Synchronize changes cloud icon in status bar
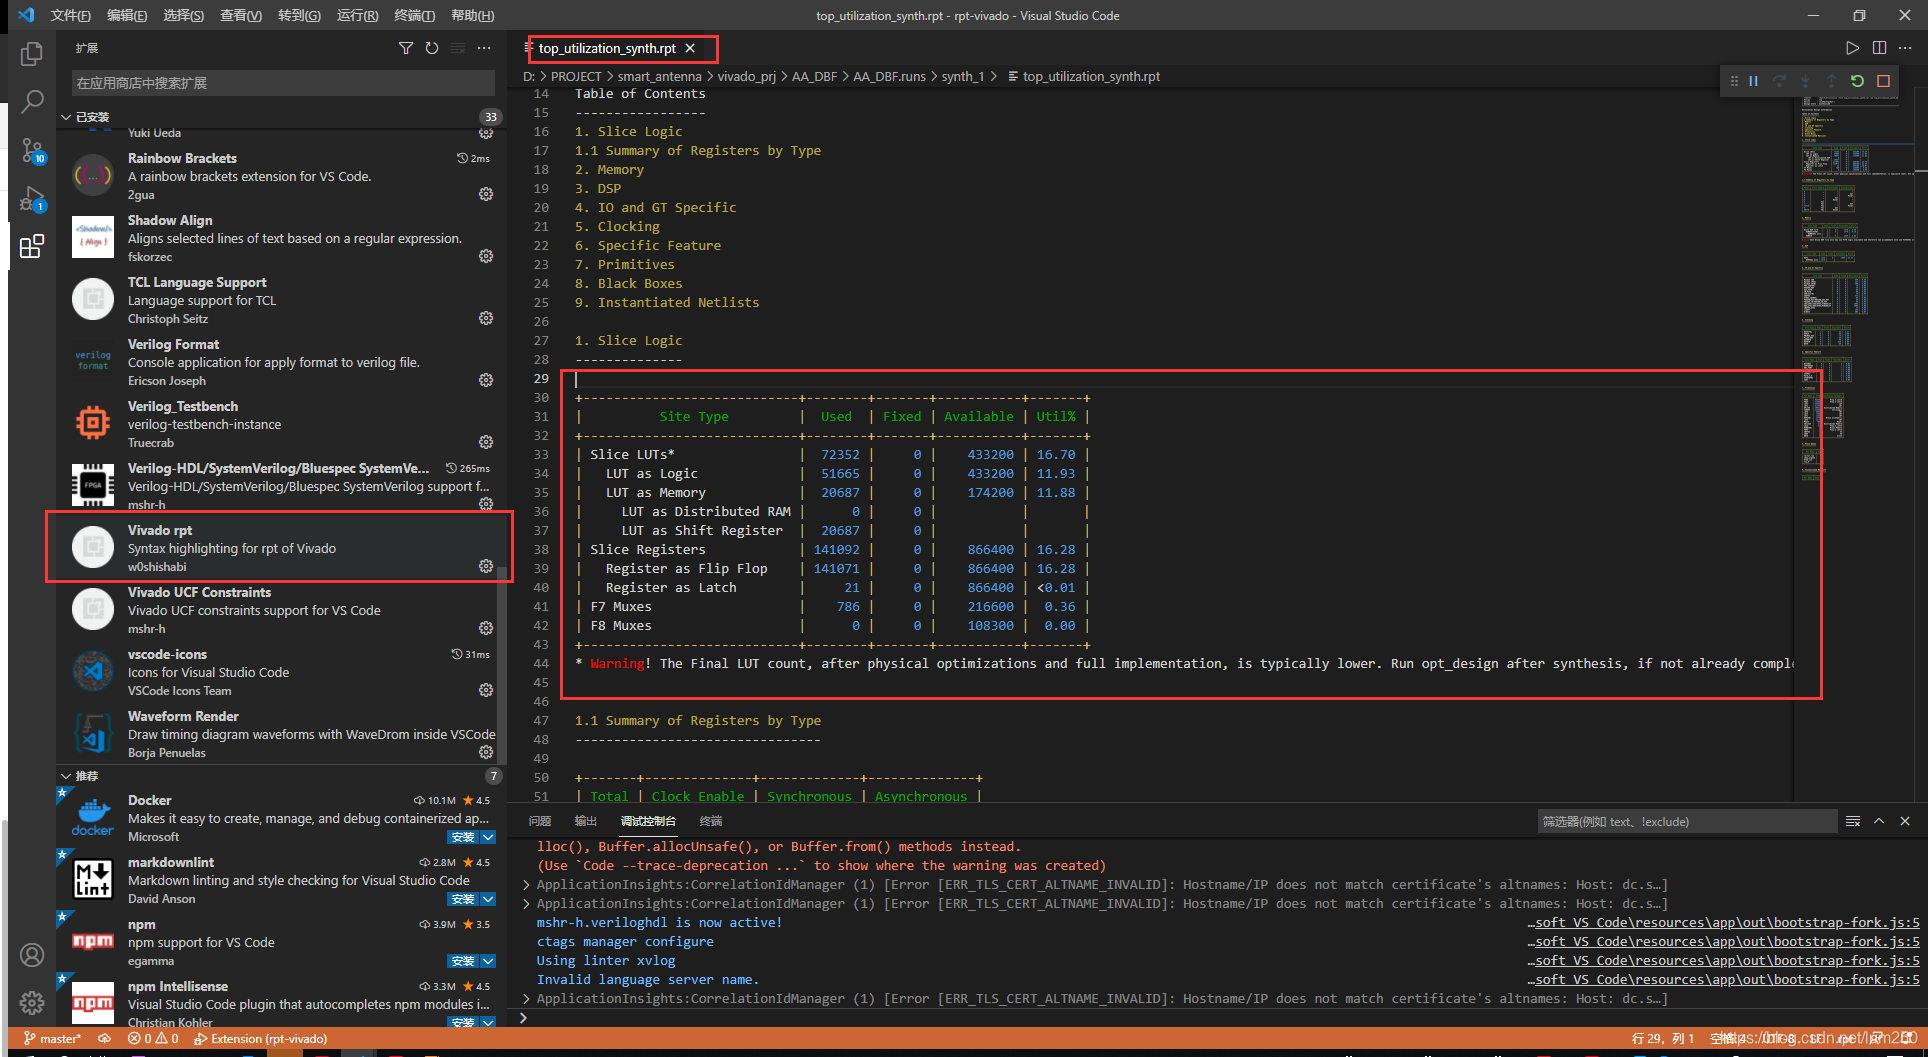The width and height of the screenshot is (1928, 1057). click(104, 1039)
